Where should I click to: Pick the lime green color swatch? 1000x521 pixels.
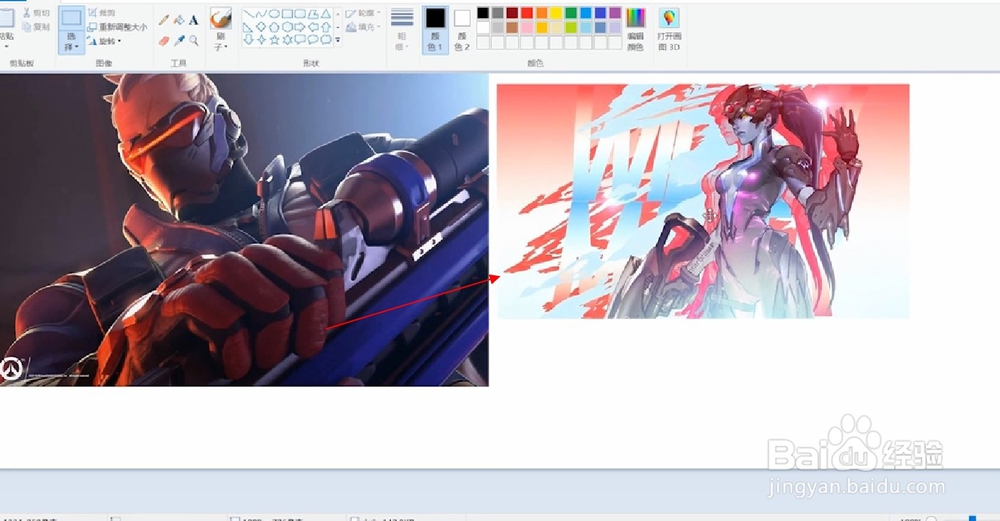pos(571,27)
